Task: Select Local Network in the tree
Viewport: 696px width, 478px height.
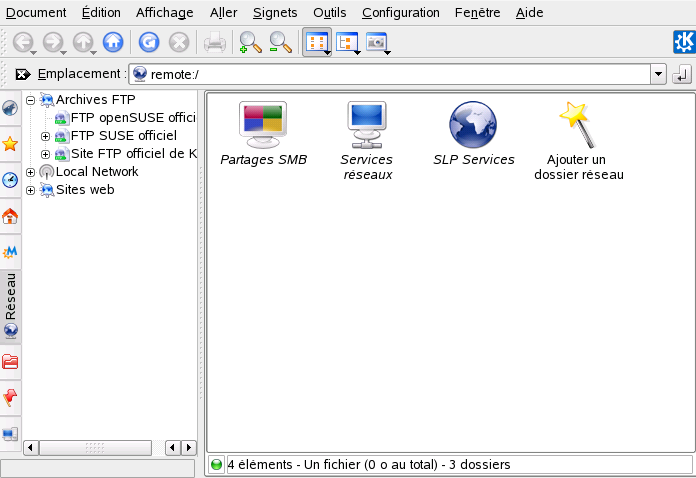Action: (x=89, y=172)
